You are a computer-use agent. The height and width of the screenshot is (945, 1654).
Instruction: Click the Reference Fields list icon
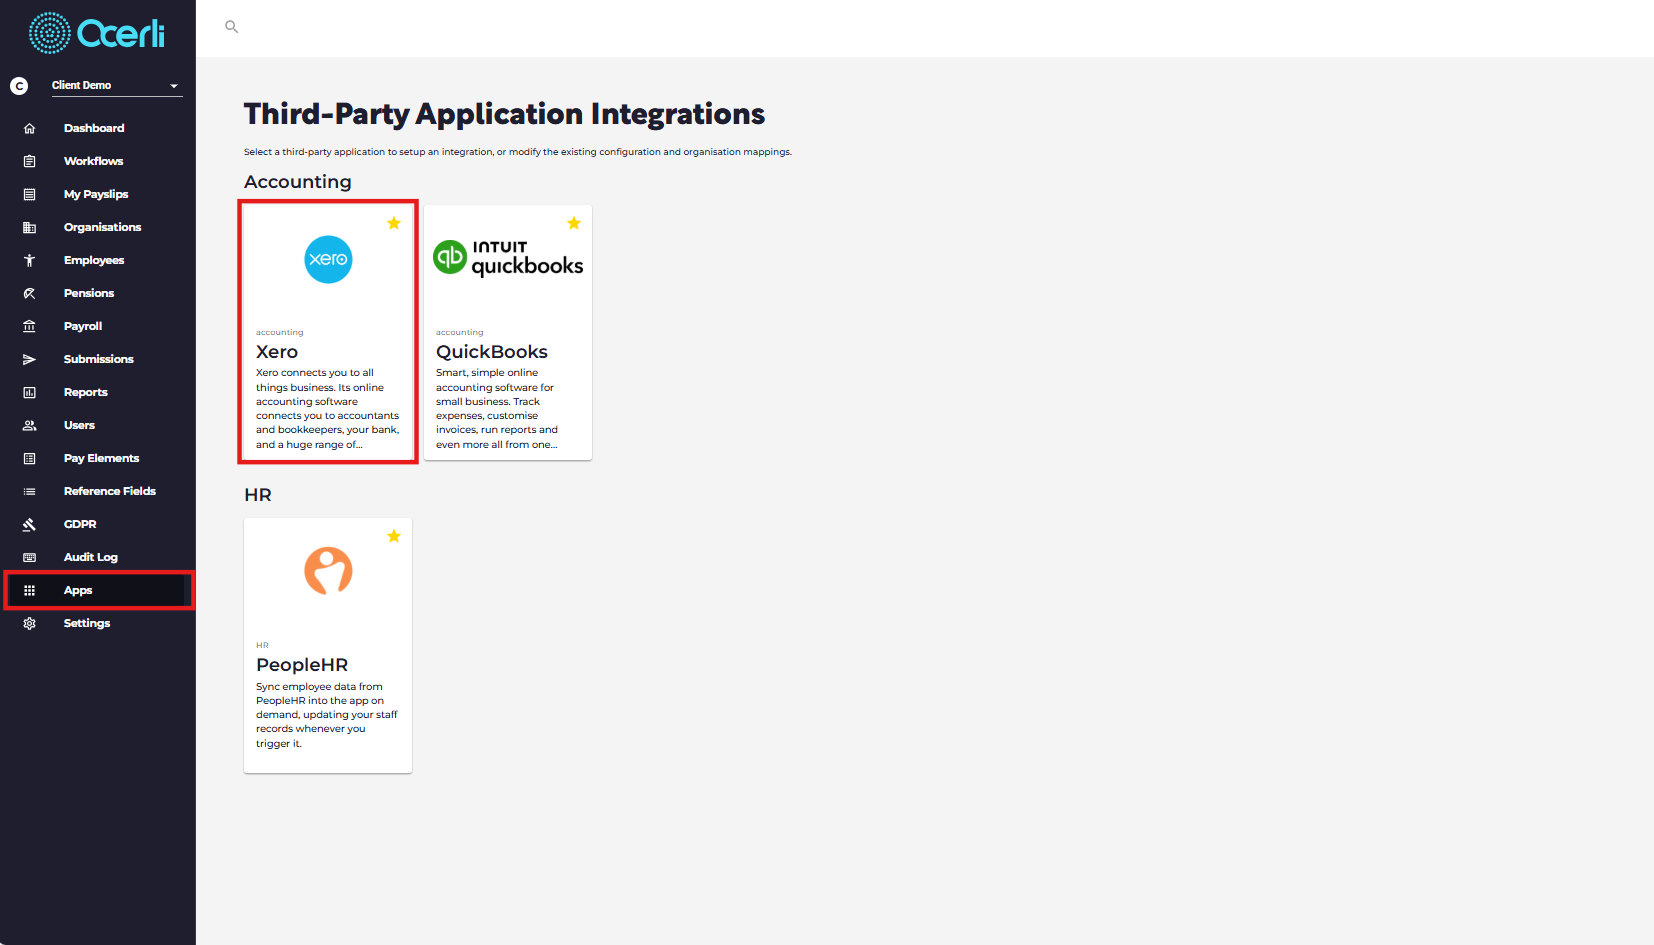coord(29,491)
